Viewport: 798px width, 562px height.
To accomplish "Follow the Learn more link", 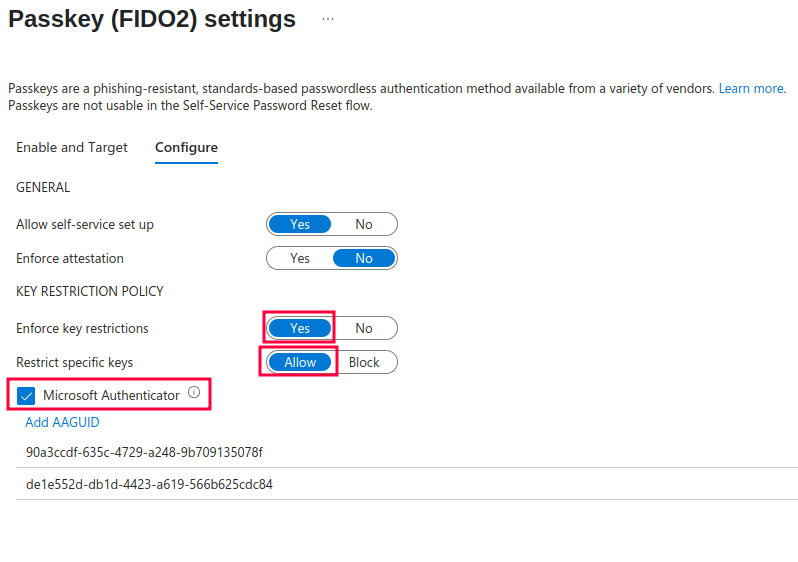I will pos(751,89).
